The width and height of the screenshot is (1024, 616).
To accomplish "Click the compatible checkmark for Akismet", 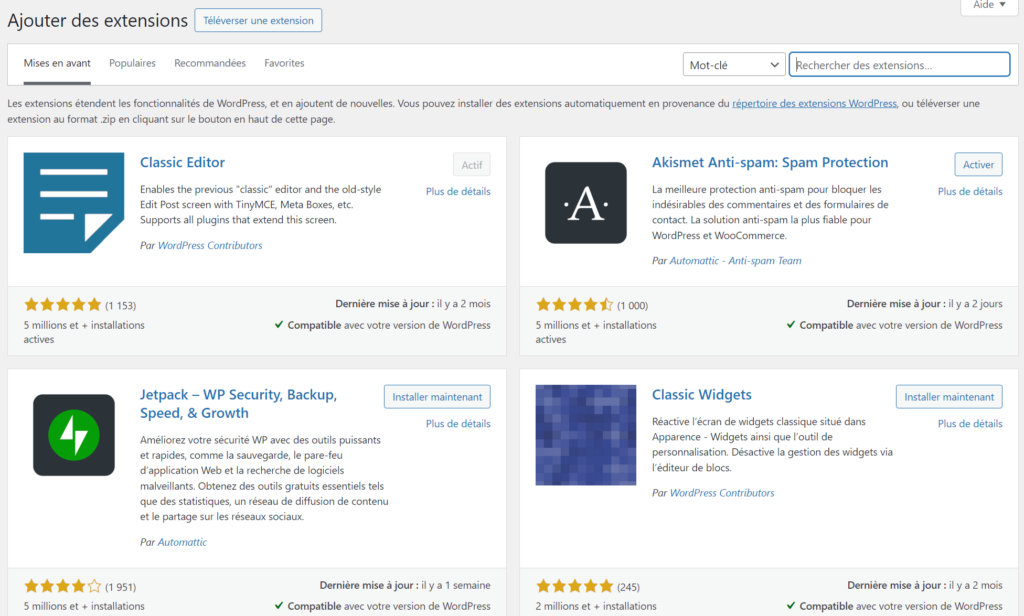I will tap(791, 325).
